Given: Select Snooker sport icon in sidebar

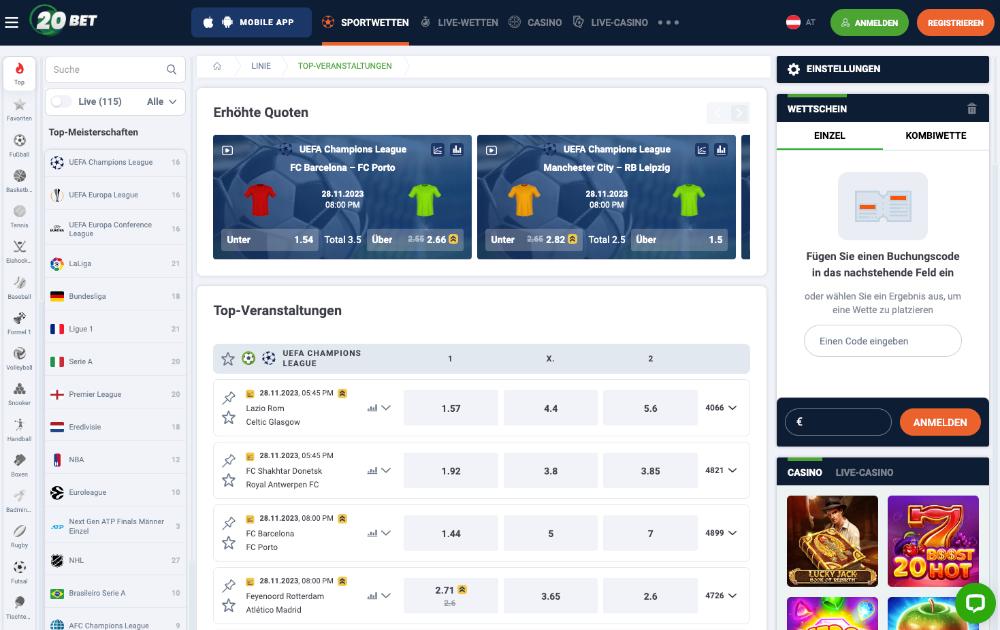Looking at the screenshot, I should (x=19, y=394).
